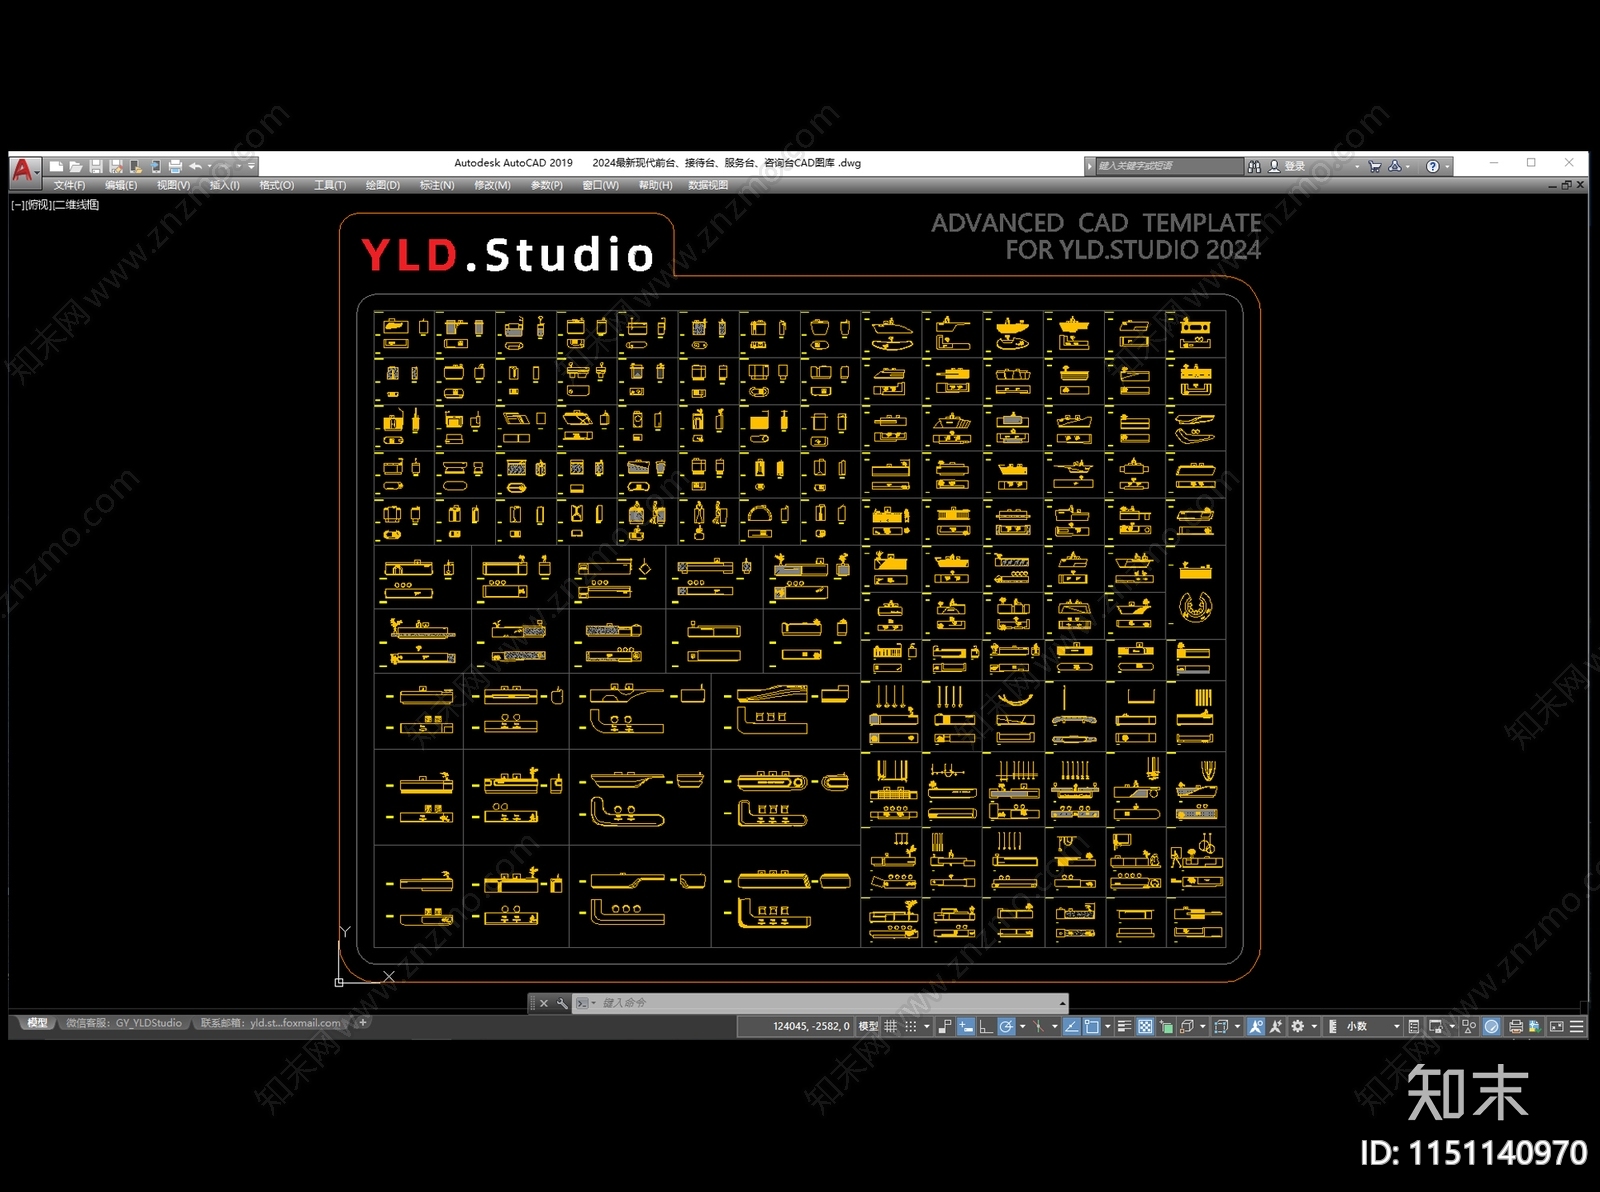This screenshot has width=1600, height=1192.
Task: Click the Autodesk App Store cart icon
Action: (x=1375, y=166)
